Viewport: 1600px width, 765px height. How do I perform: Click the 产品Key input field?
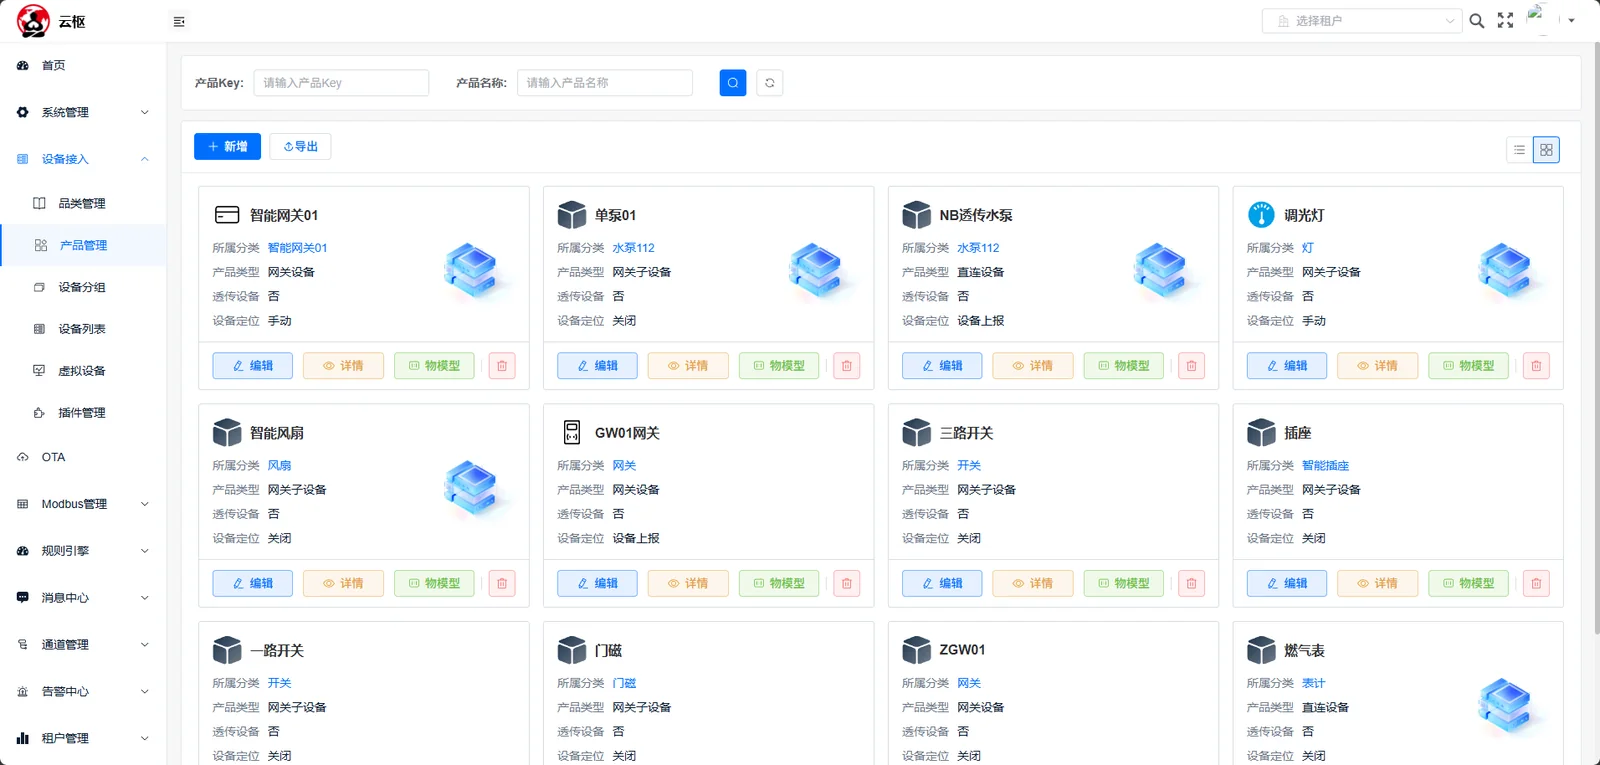coord(341,83)
